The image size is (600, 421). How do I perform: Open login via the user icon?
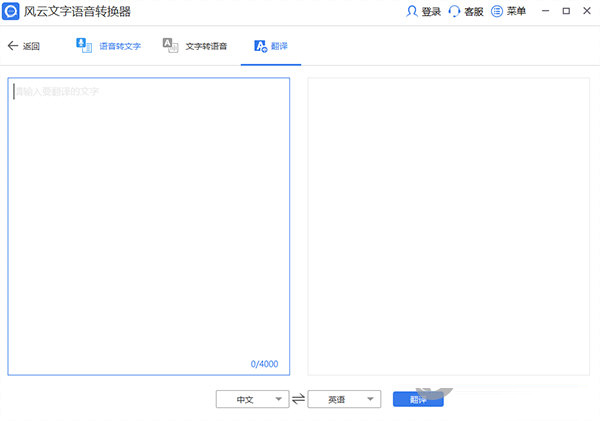pyautogui.click(x=411, y=12)
